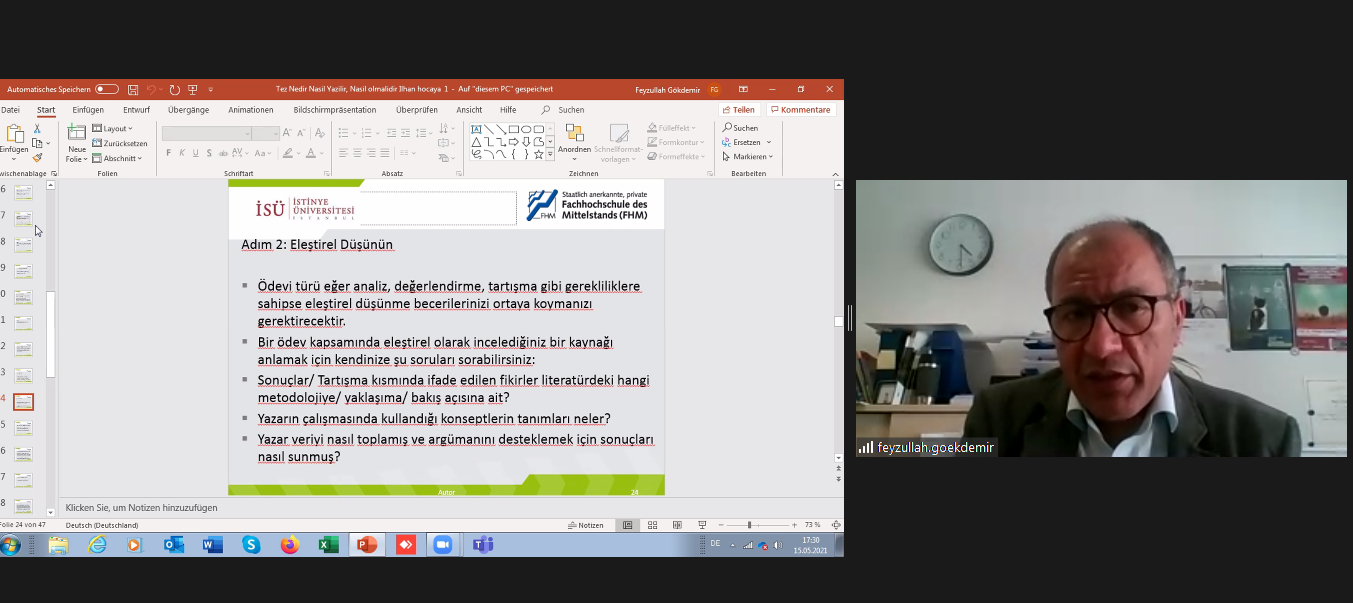Expand the Layout dropdown

[112, 129]
